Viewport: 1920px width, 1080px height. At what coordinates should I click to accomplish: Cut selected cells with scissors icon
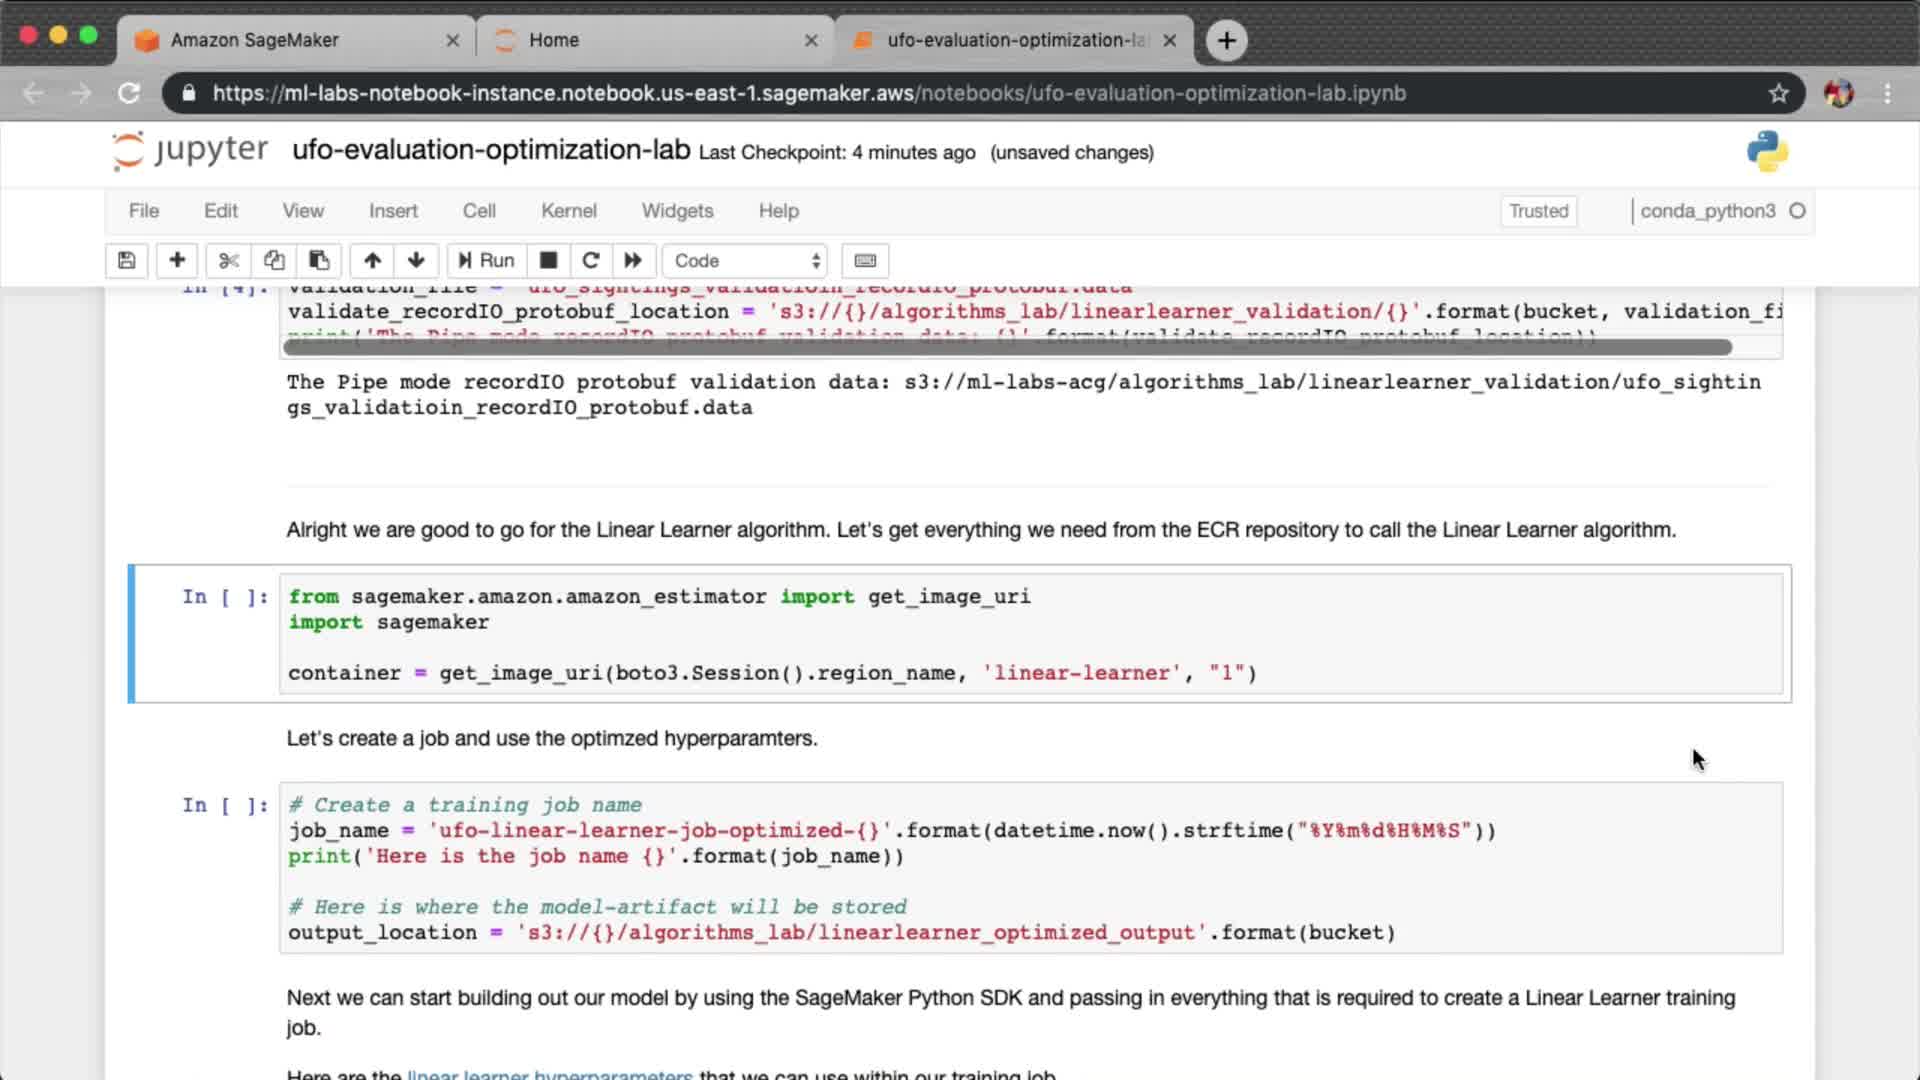[x=229, y=261]
